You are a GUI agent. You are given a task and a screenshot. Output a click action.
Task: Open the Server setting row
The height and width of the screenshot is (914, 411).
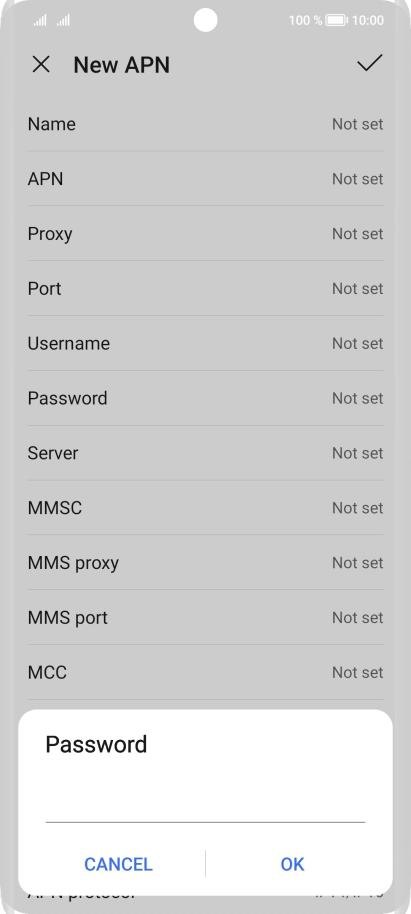coord(205,453)
